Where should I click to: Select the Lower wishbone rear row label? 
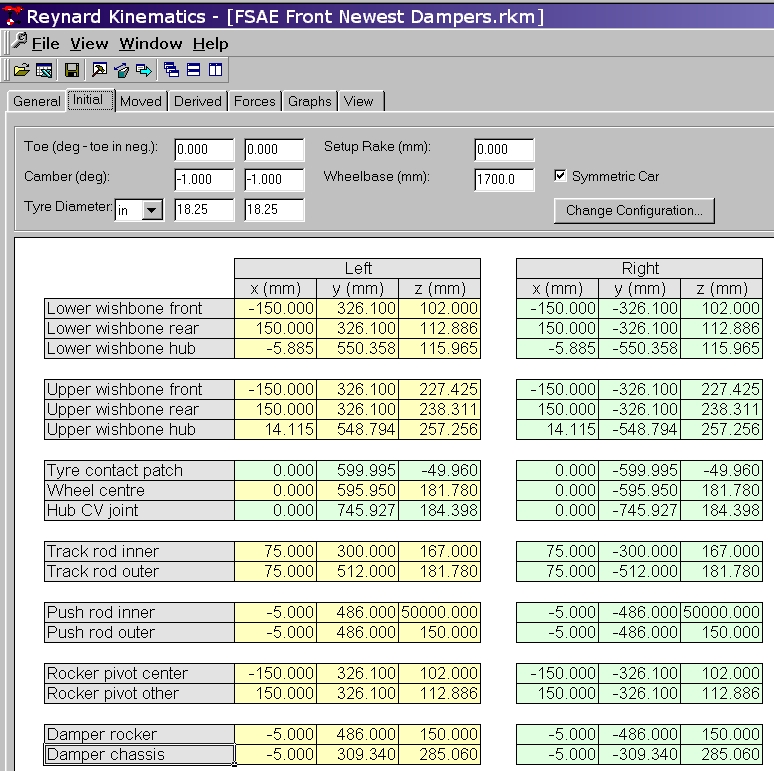(x=139, y=329)
